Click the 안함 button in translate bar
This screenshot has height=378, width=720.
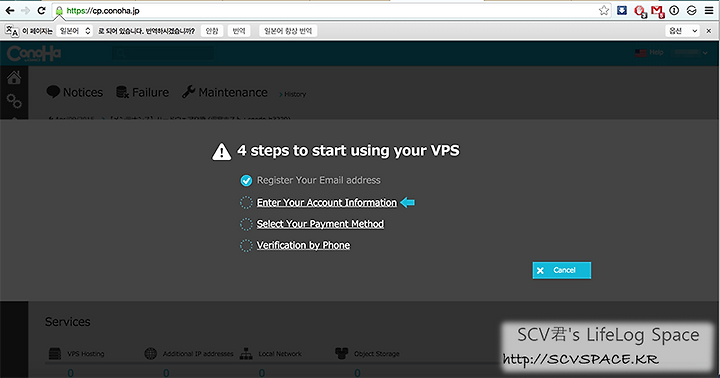click(x=212, y=31)
